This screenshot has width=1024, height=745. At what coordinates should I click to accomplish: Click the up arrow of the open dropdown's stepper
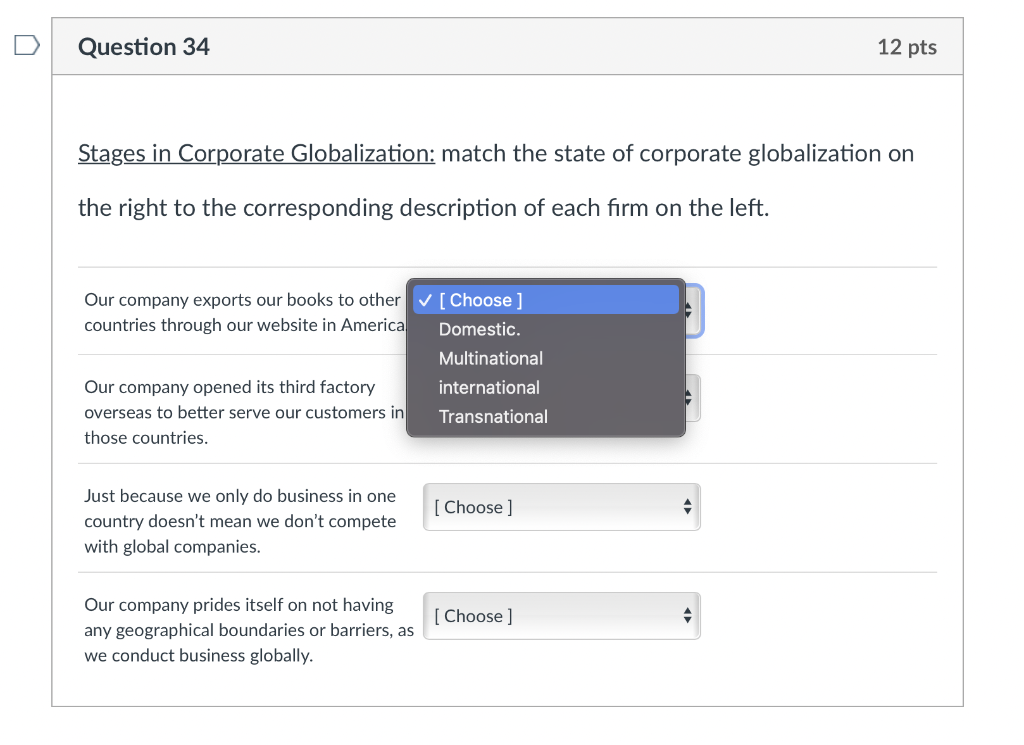(x=688, y=306)
